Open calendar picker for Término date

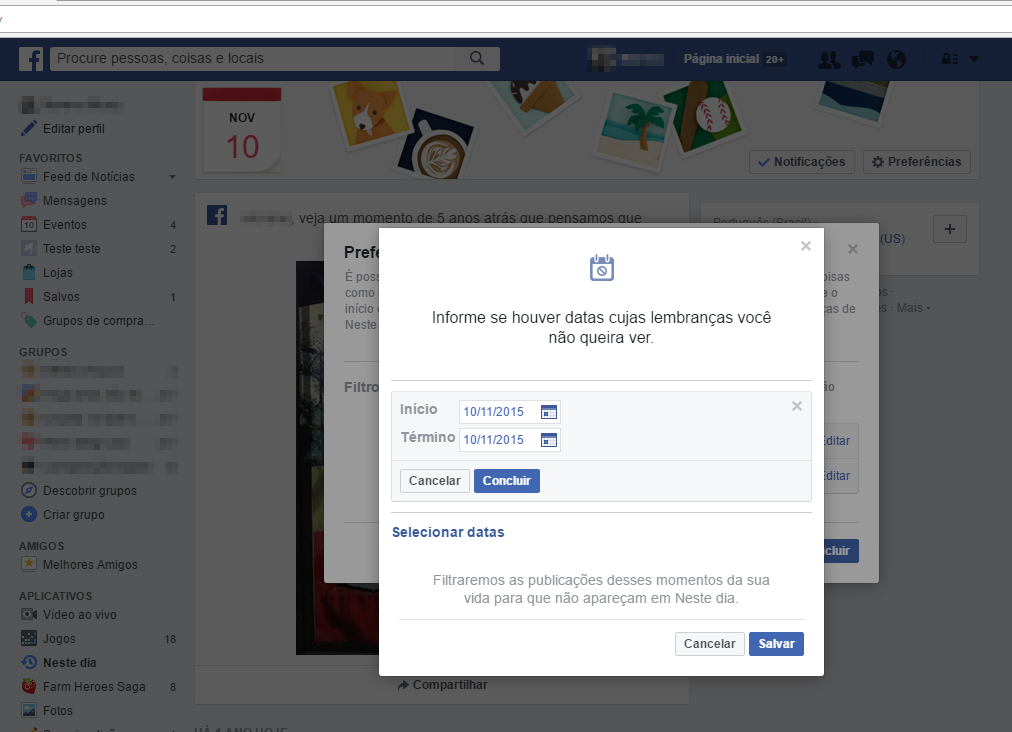tap(548, 440)
